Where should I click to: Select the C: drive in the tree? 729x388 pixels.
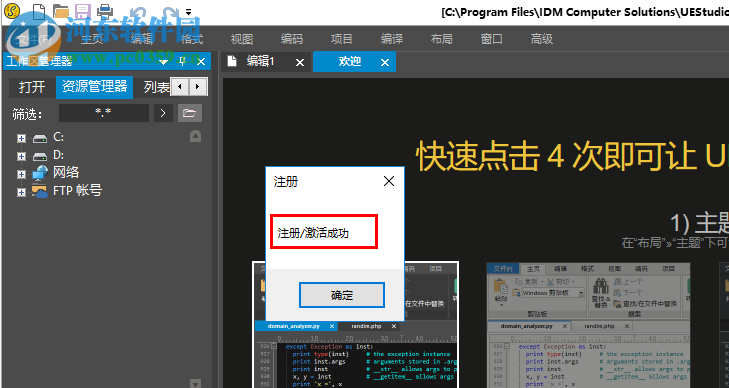pos(58,137)
